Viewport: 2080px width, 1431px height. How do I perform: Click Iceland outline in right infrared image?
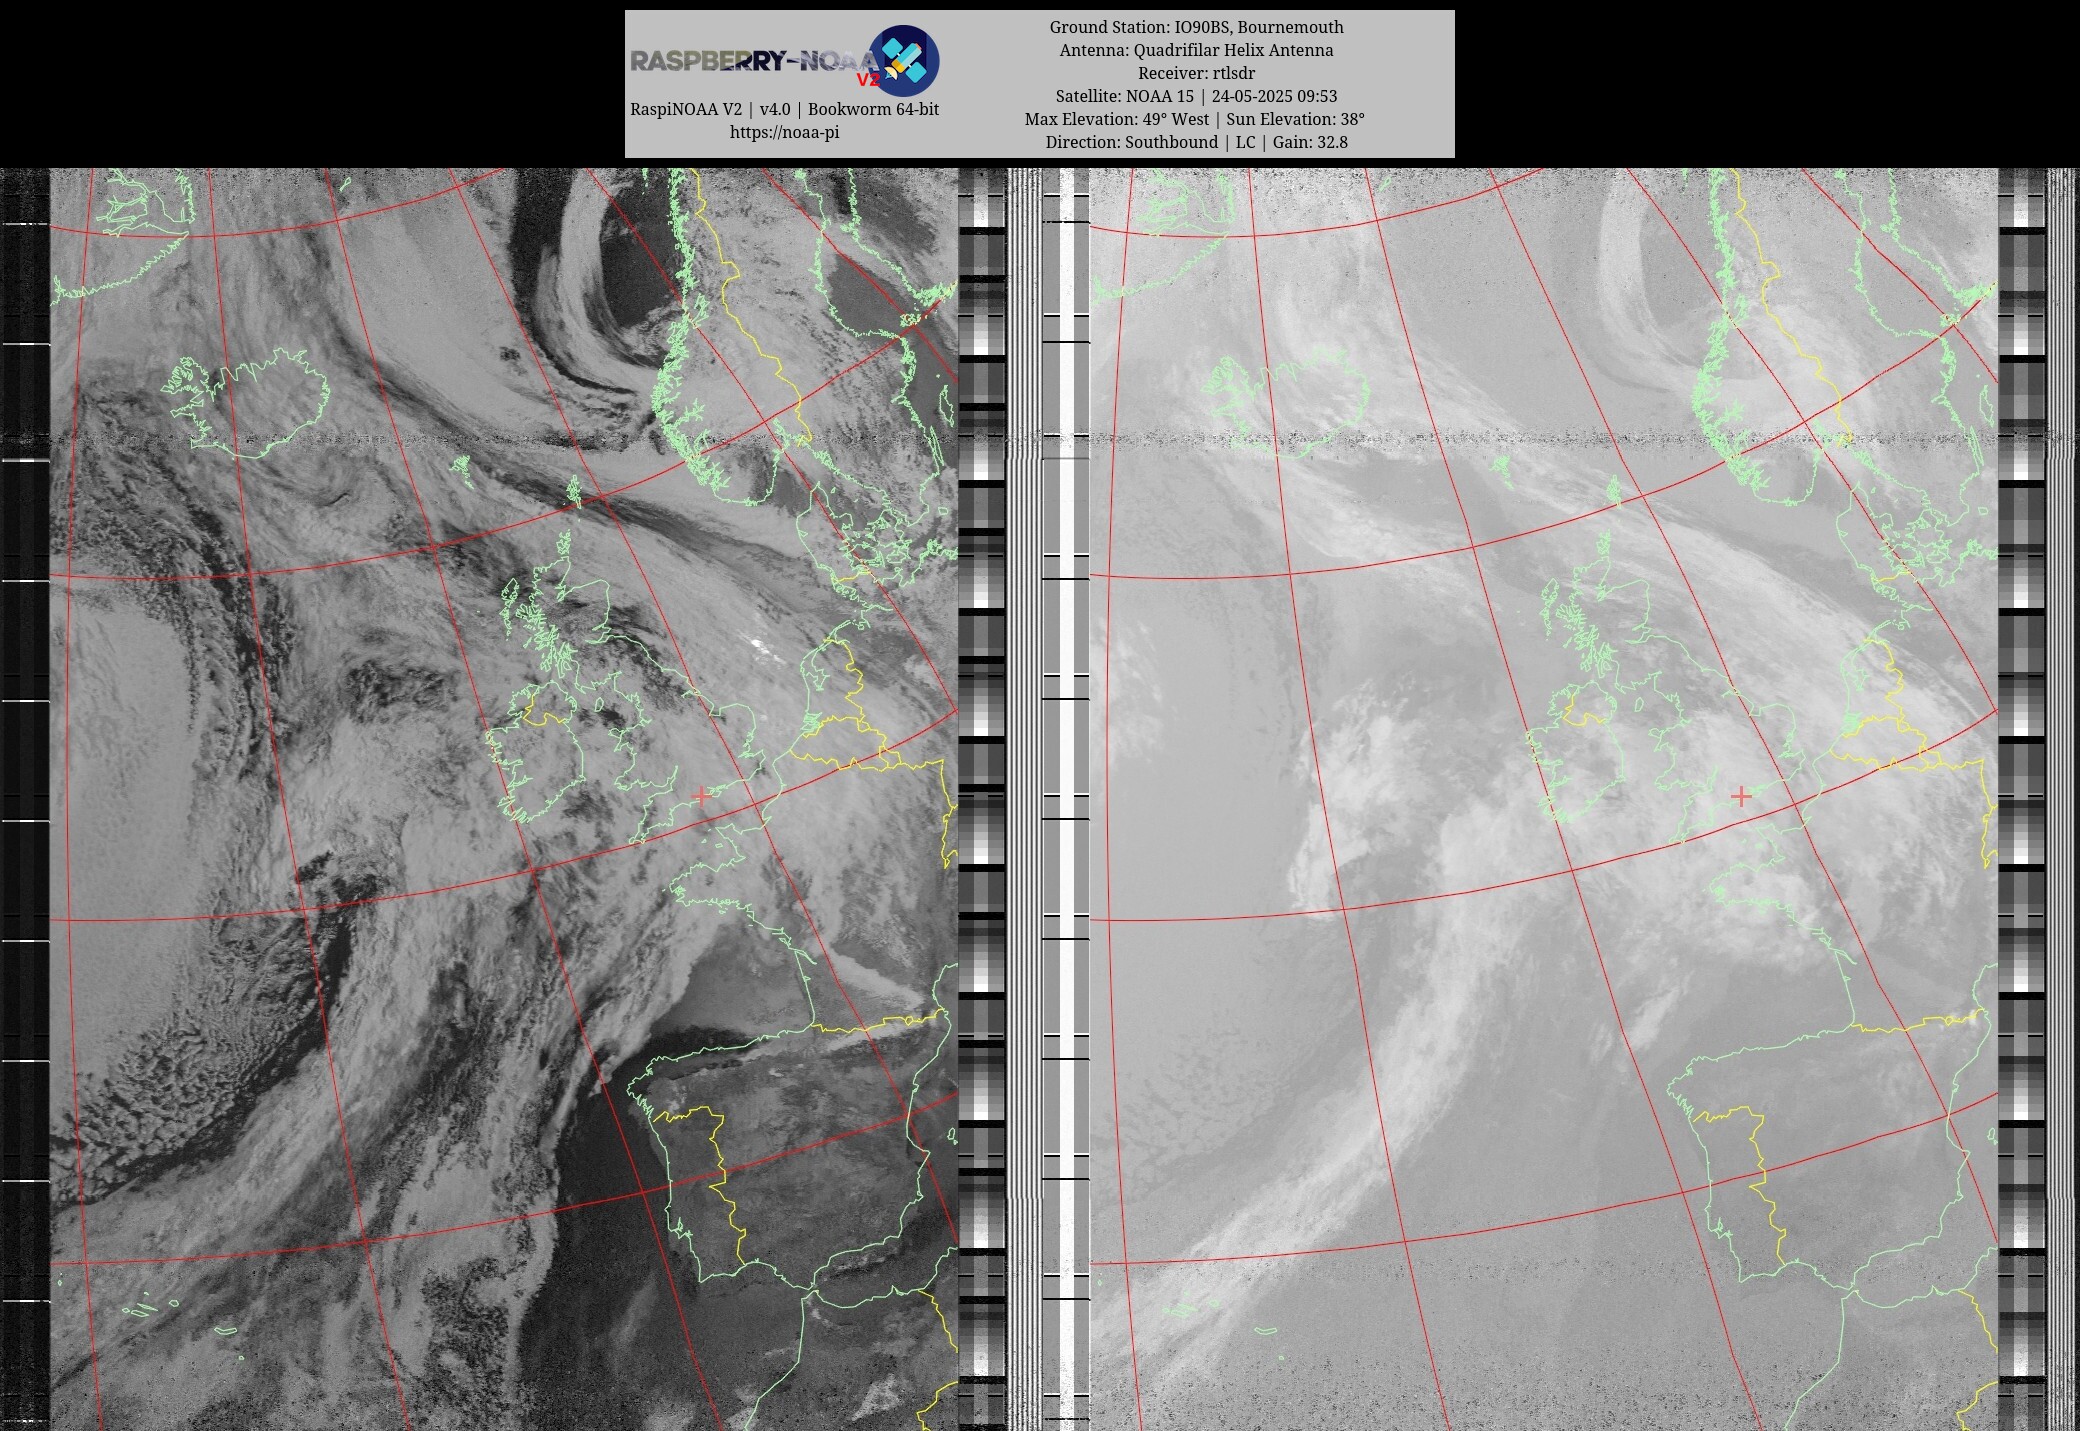tap(1285, 402)
